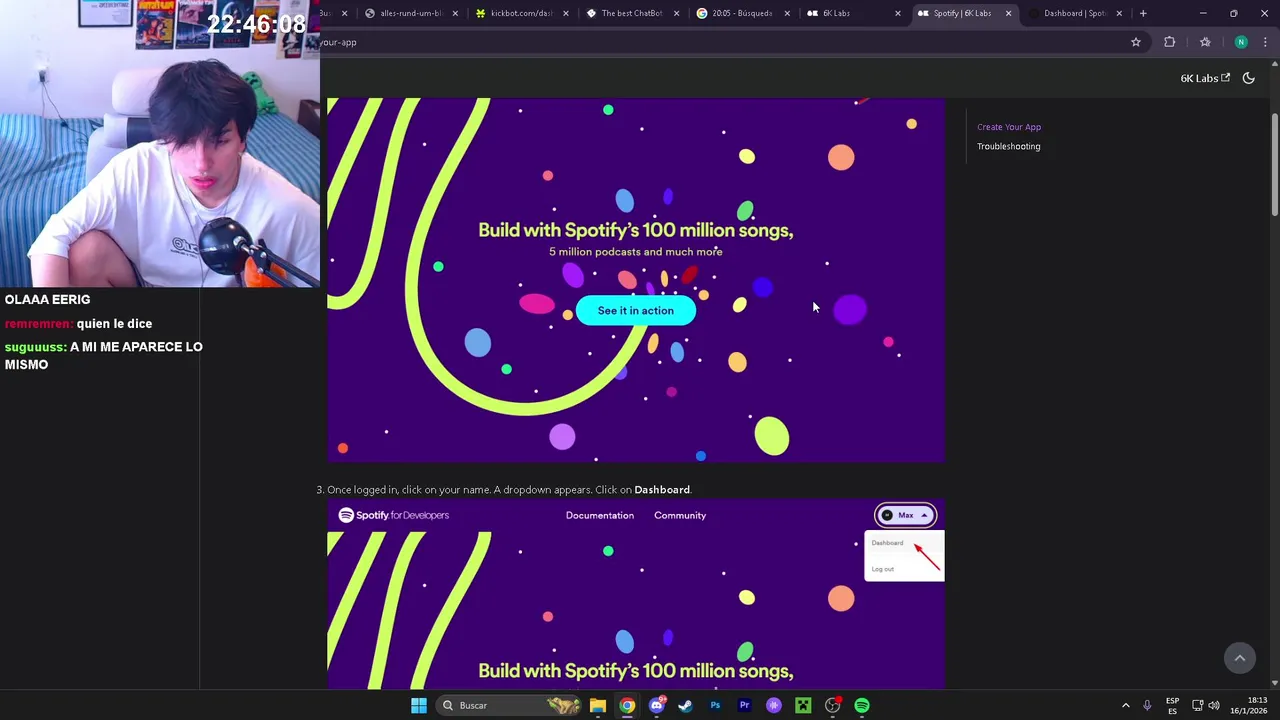The height and width of the screenshot is (720, 1280).
Task: Open the 6K Labs external link
Action: (x=1205, y=78)
